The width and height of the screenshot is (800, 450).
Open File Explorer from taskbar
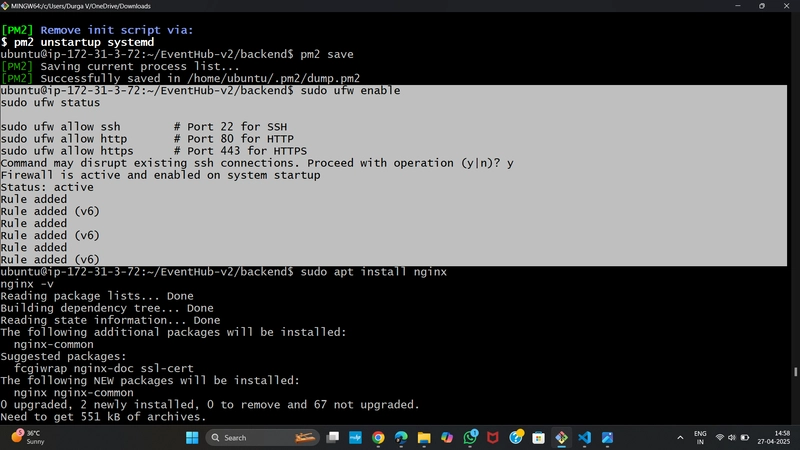click(x=424, y=438)
